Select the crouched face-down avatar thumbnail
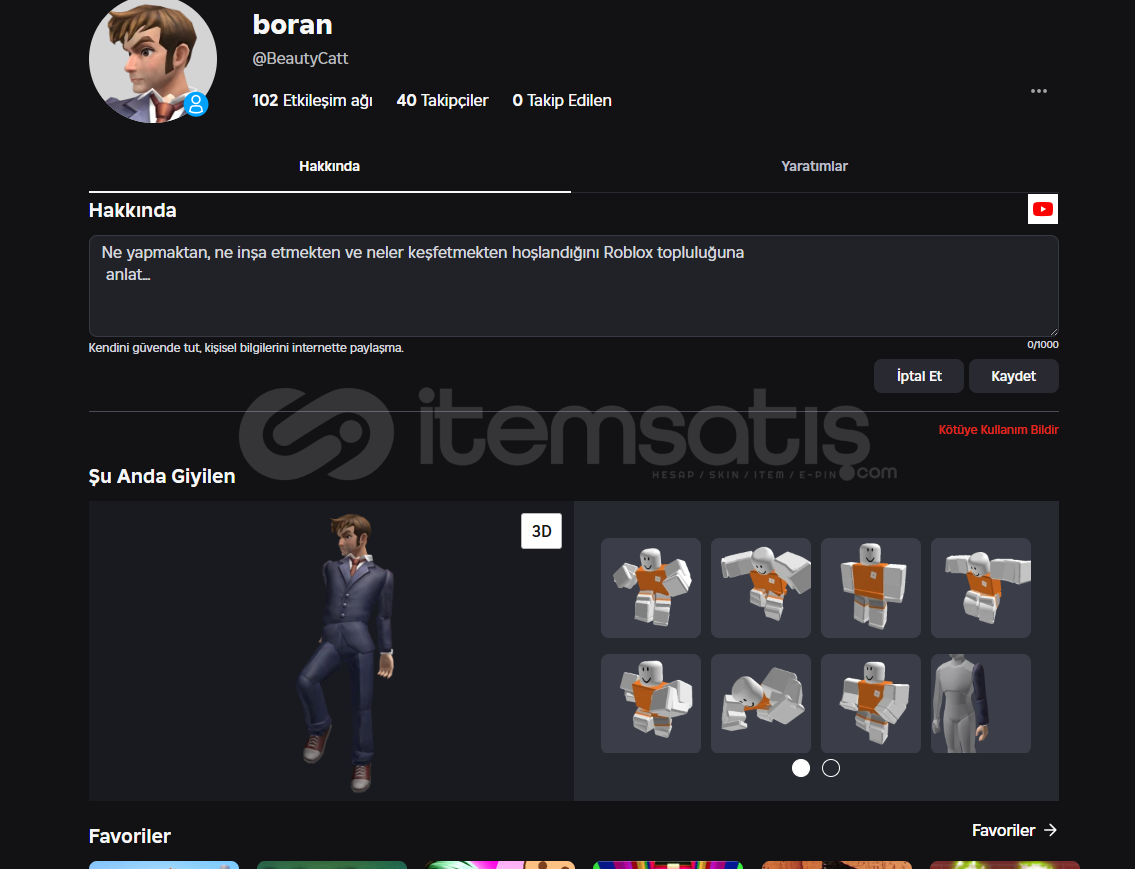This screenshot has height=869, width=1135. point(761,703)
